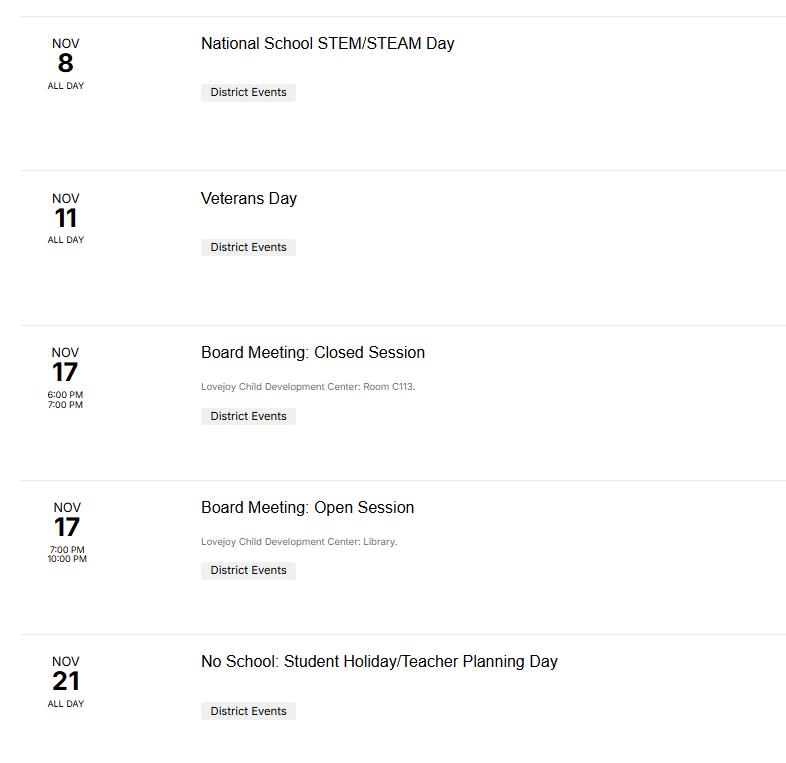Click District Events tag under Closed Session

248,416
